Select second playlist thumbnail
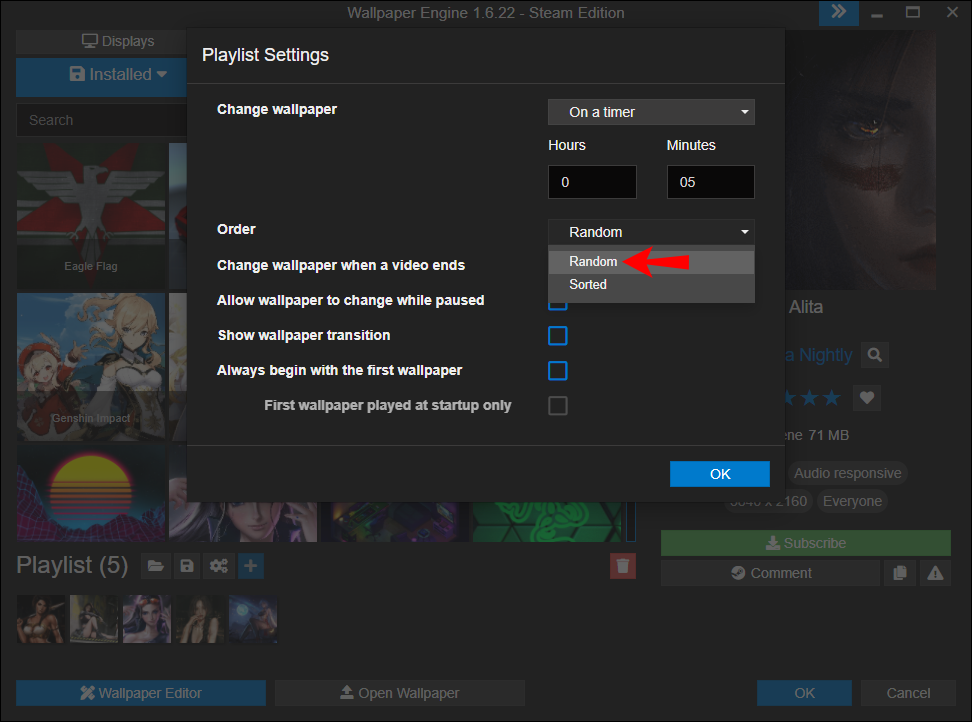This screenshot has height=722, width=972. 94,619
